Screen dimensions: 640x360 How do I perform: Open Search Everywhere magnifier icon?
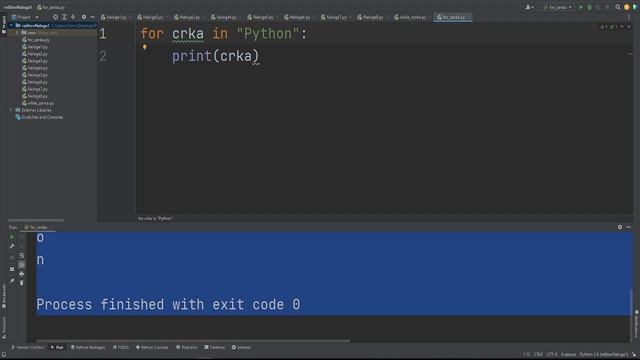click(618, 7)
